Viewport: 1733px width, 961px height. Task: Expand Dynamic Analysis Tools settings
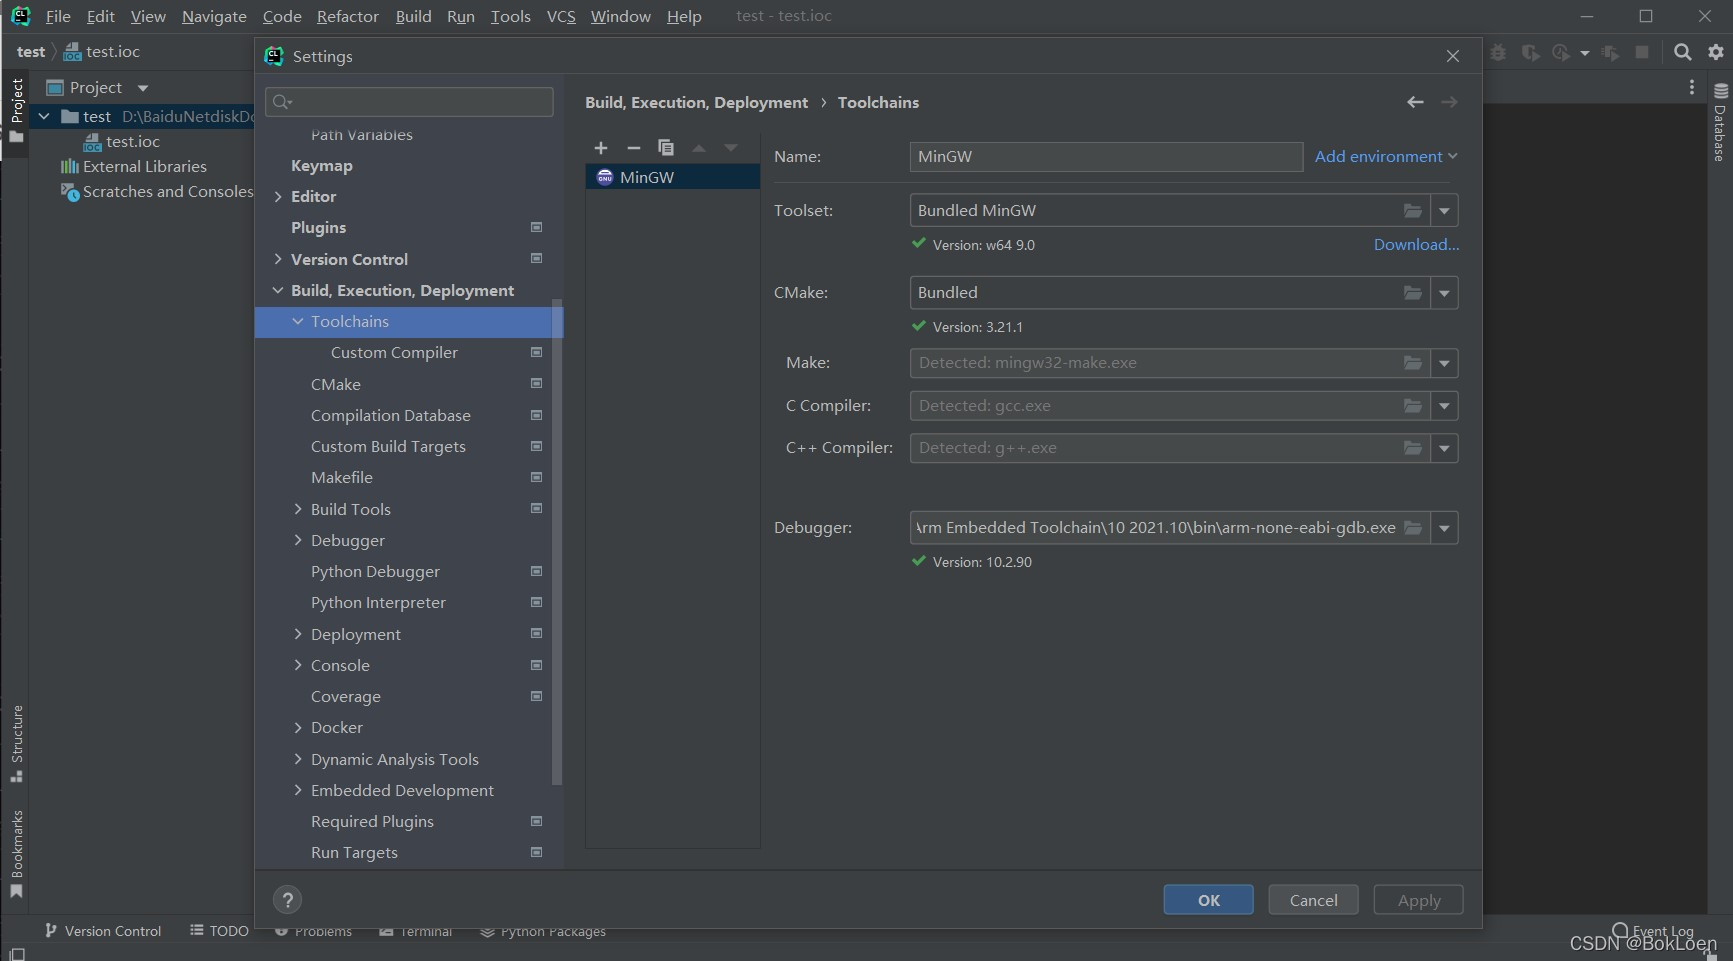click(298, 759)
